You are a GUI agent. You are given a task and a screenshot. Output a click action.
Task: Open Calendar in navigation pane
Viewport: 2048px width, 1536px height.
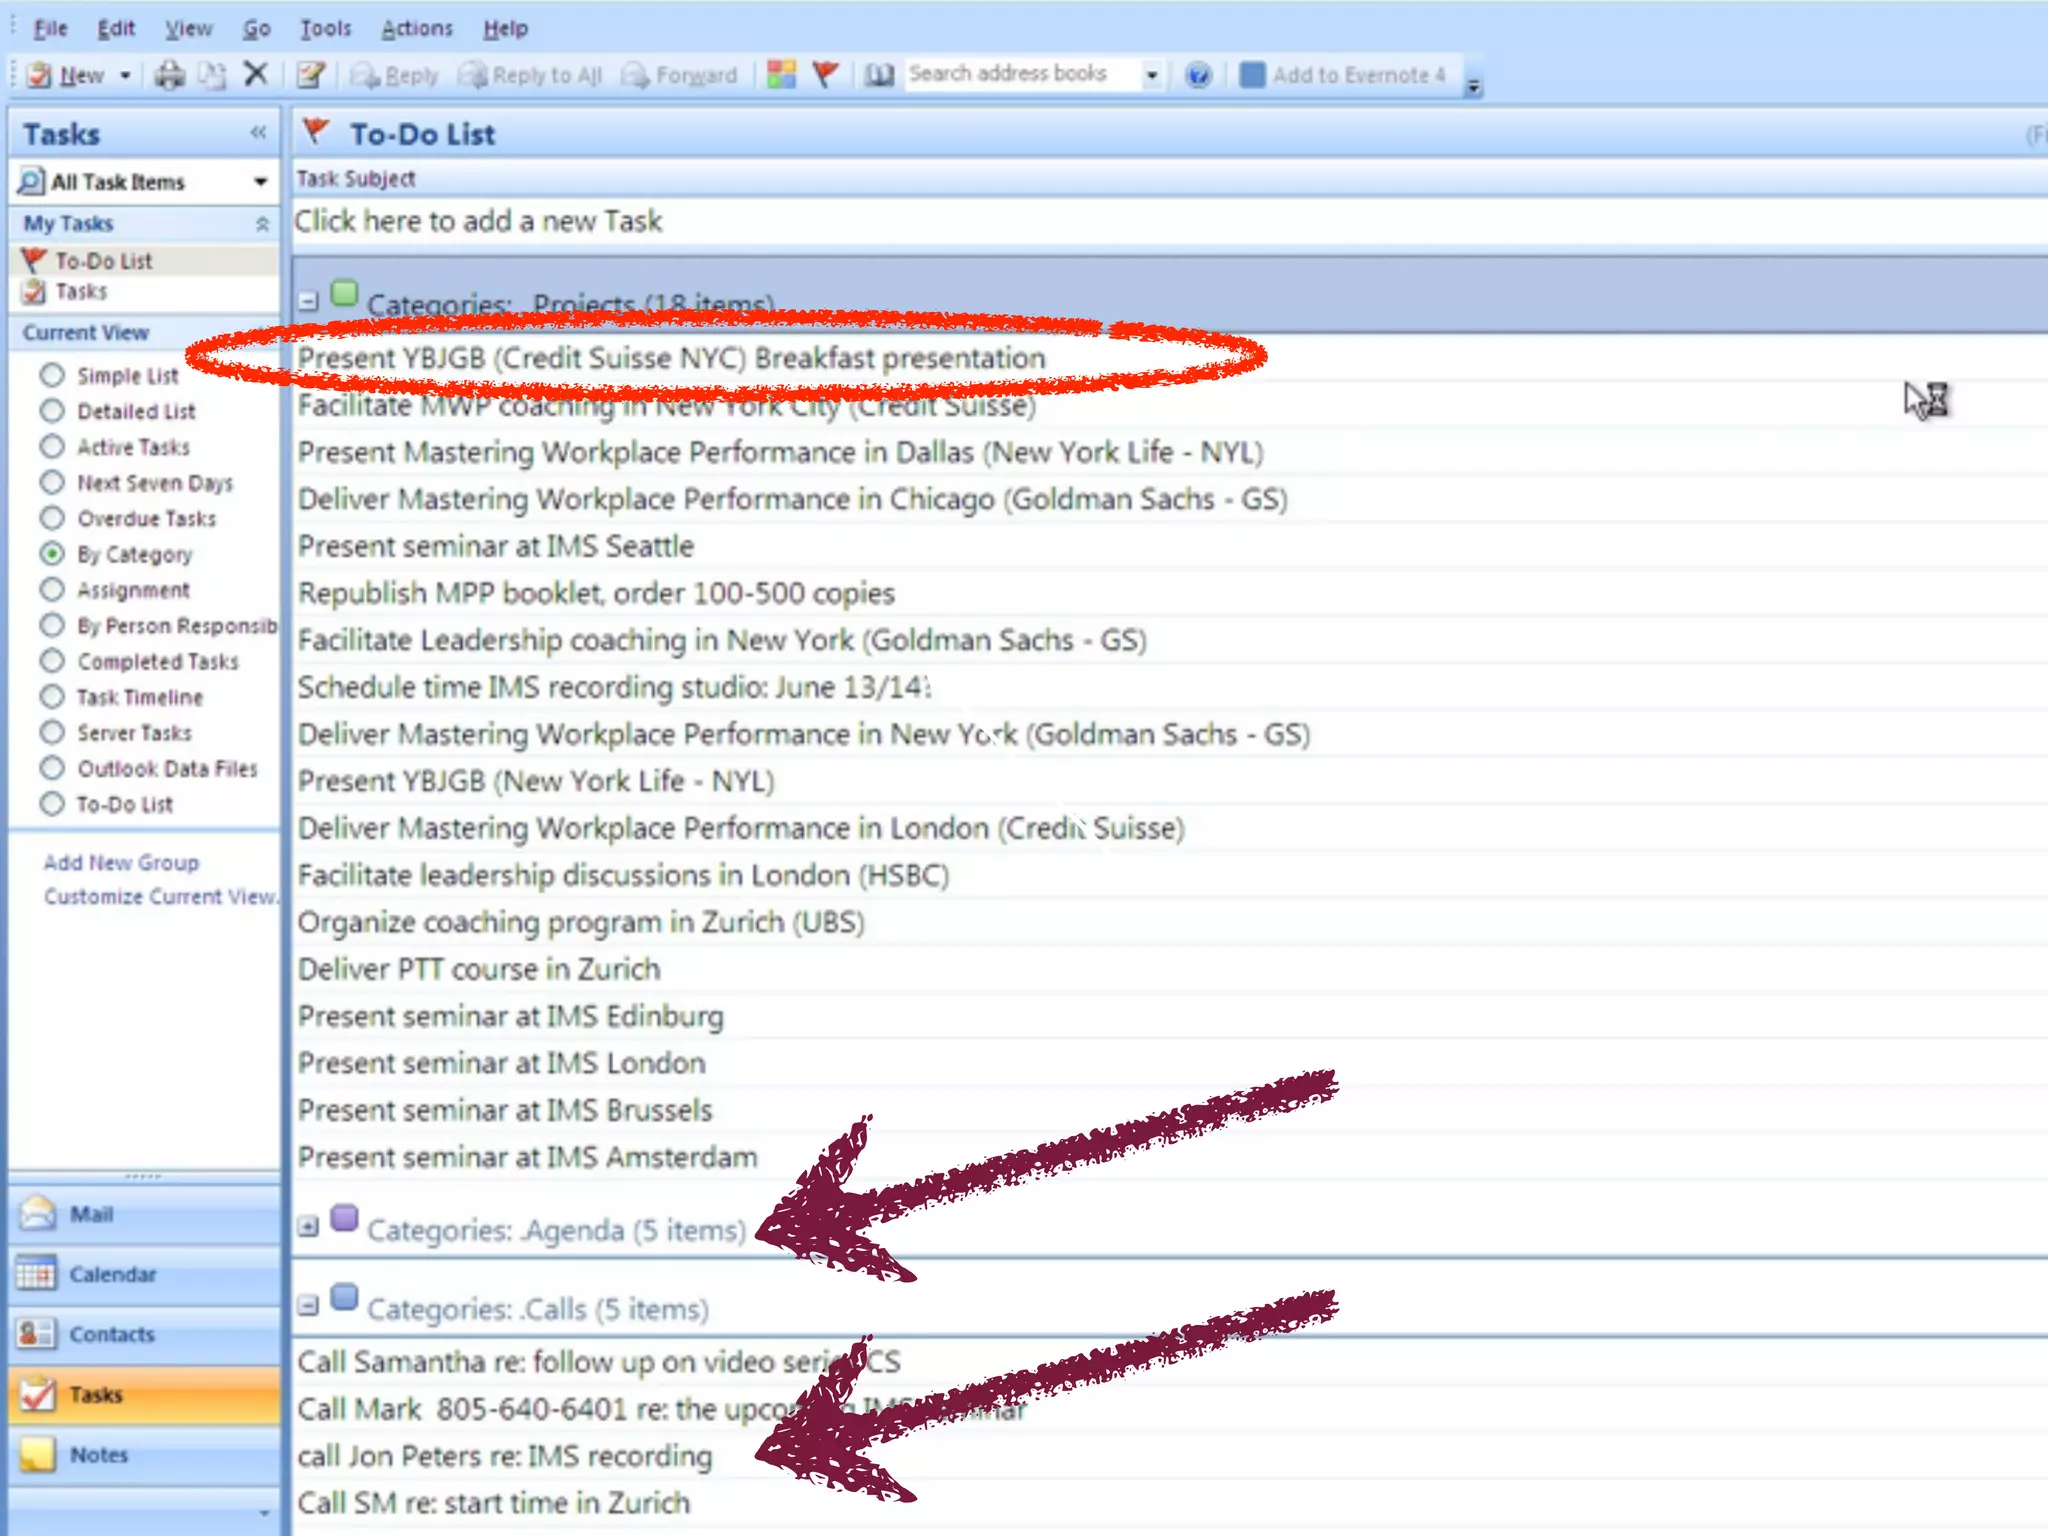[112, 1274]
